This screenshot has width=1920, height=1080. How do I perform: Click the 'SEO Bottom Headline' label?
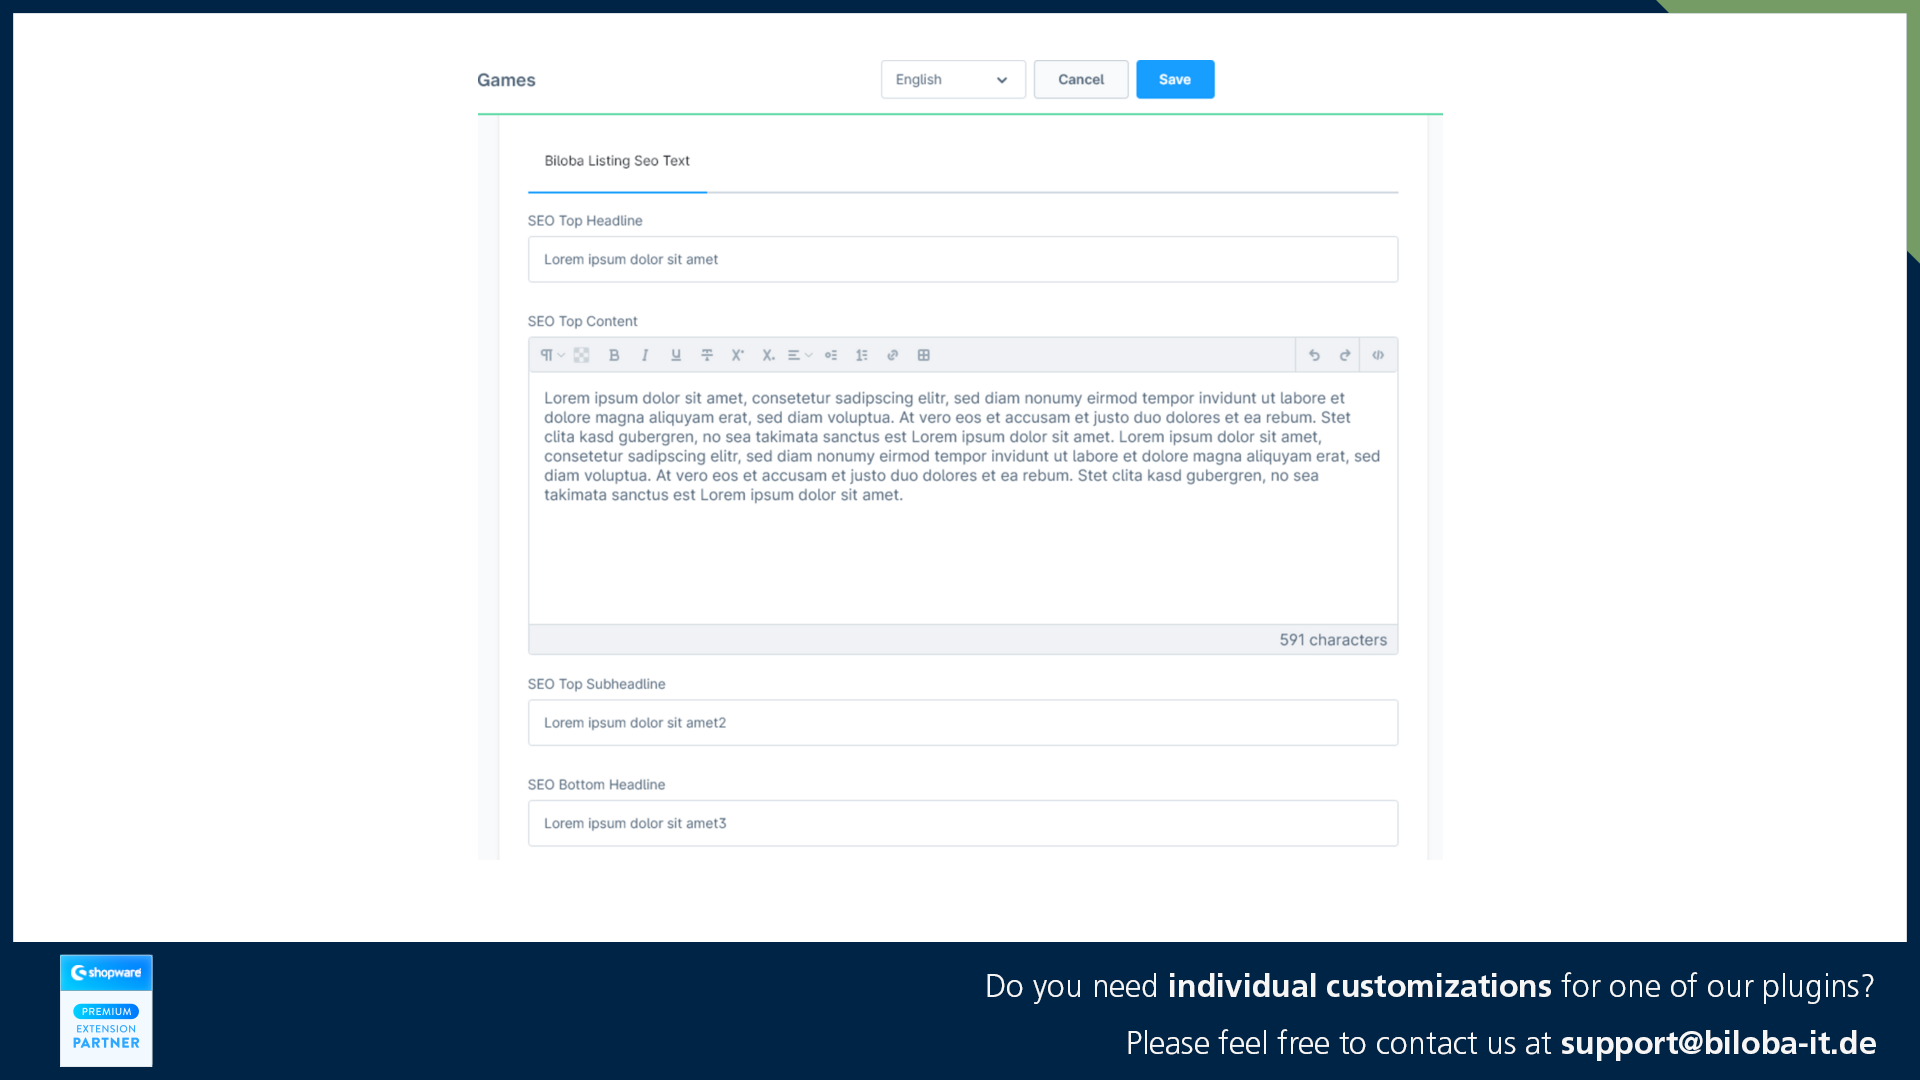click(596, 785)
